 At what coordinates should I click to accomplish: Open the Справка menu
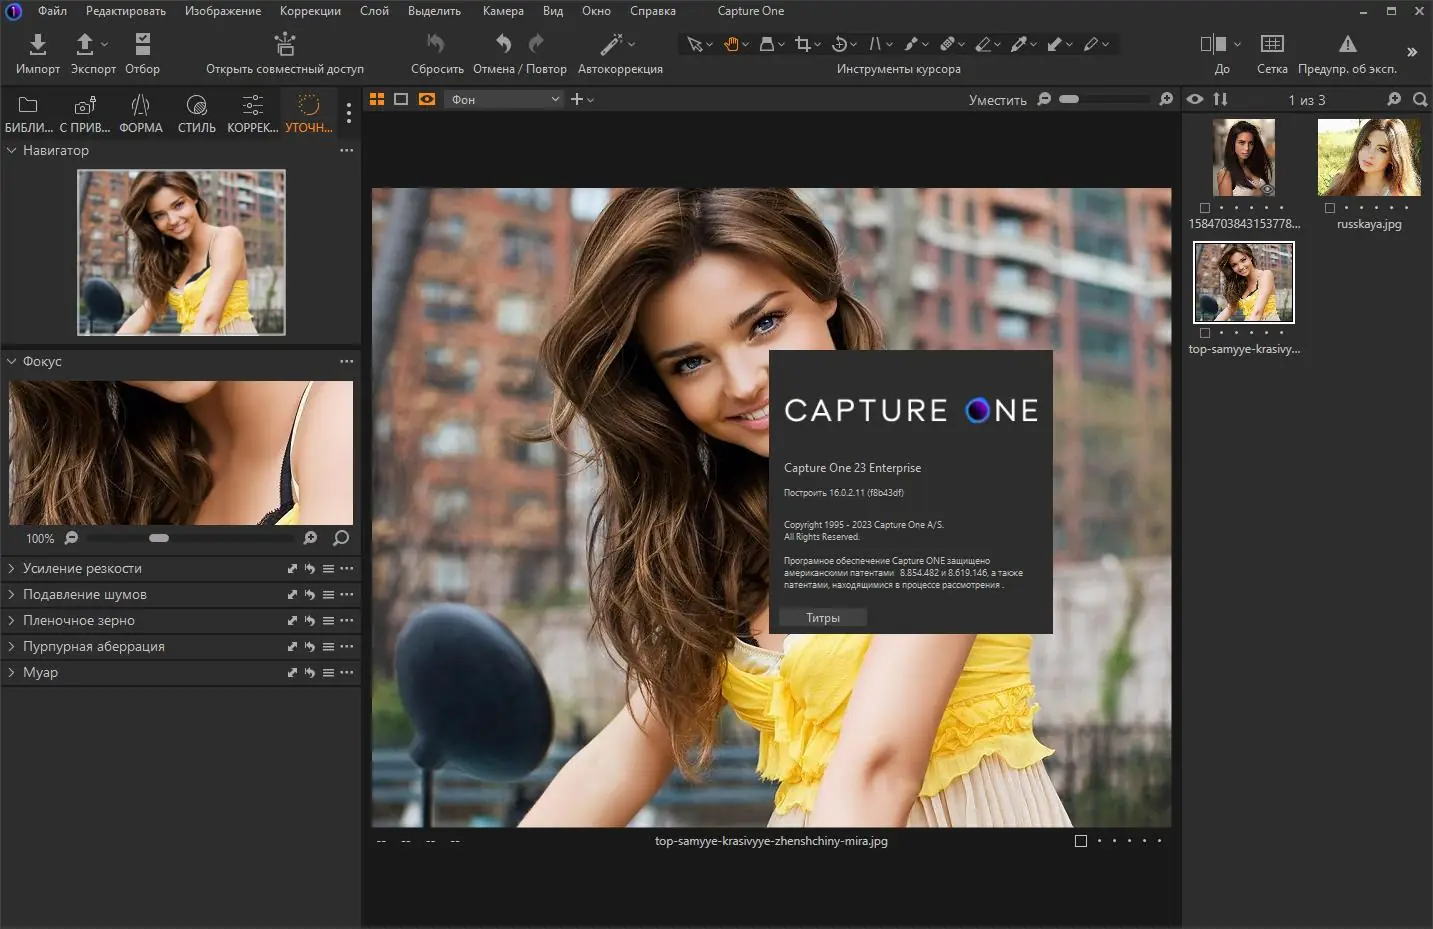652,11
